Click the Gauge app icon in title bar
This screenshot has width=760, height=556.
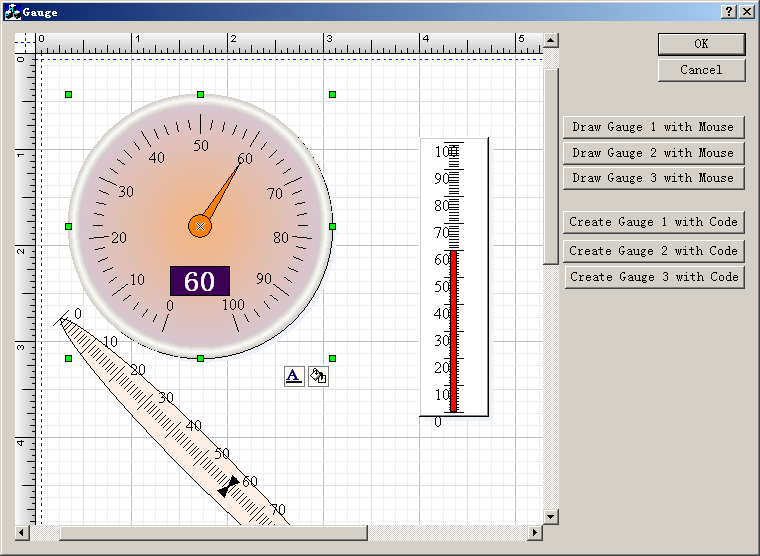tap(13, 12)
